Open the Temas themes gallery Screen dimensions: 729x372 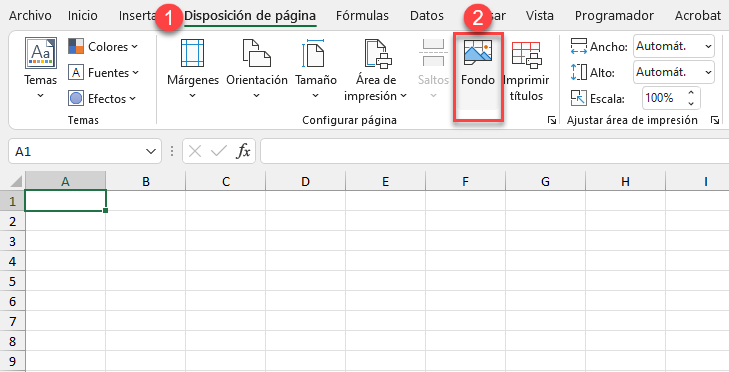tap(40, 68)
